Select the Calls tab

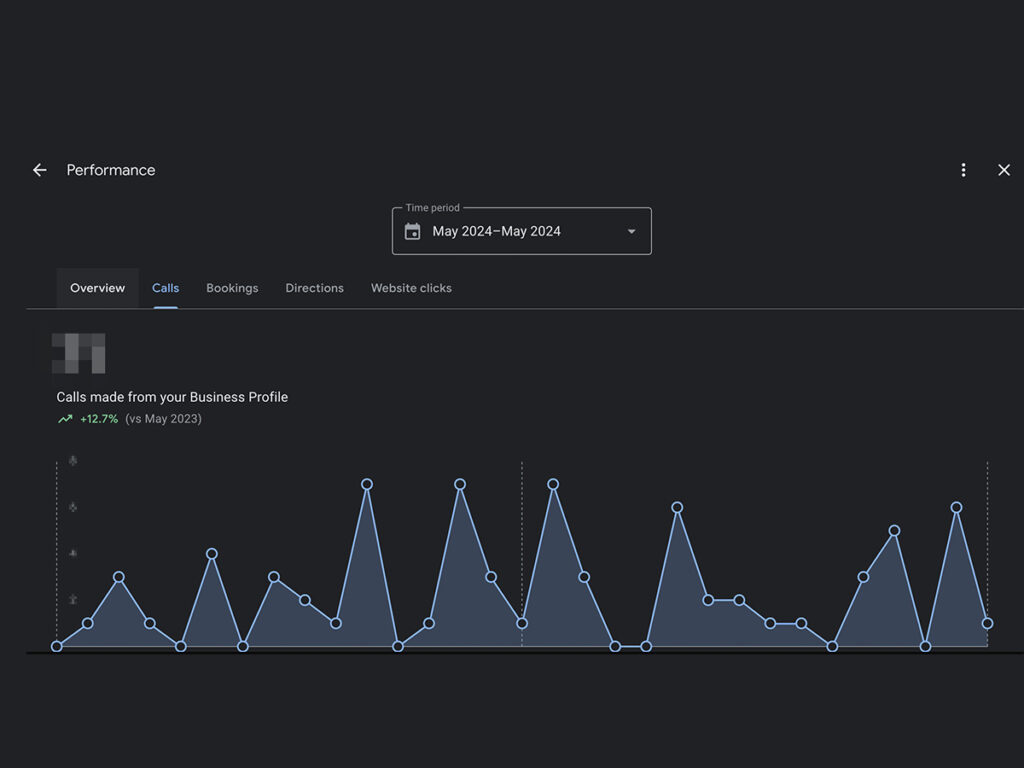tap(165, 288)
